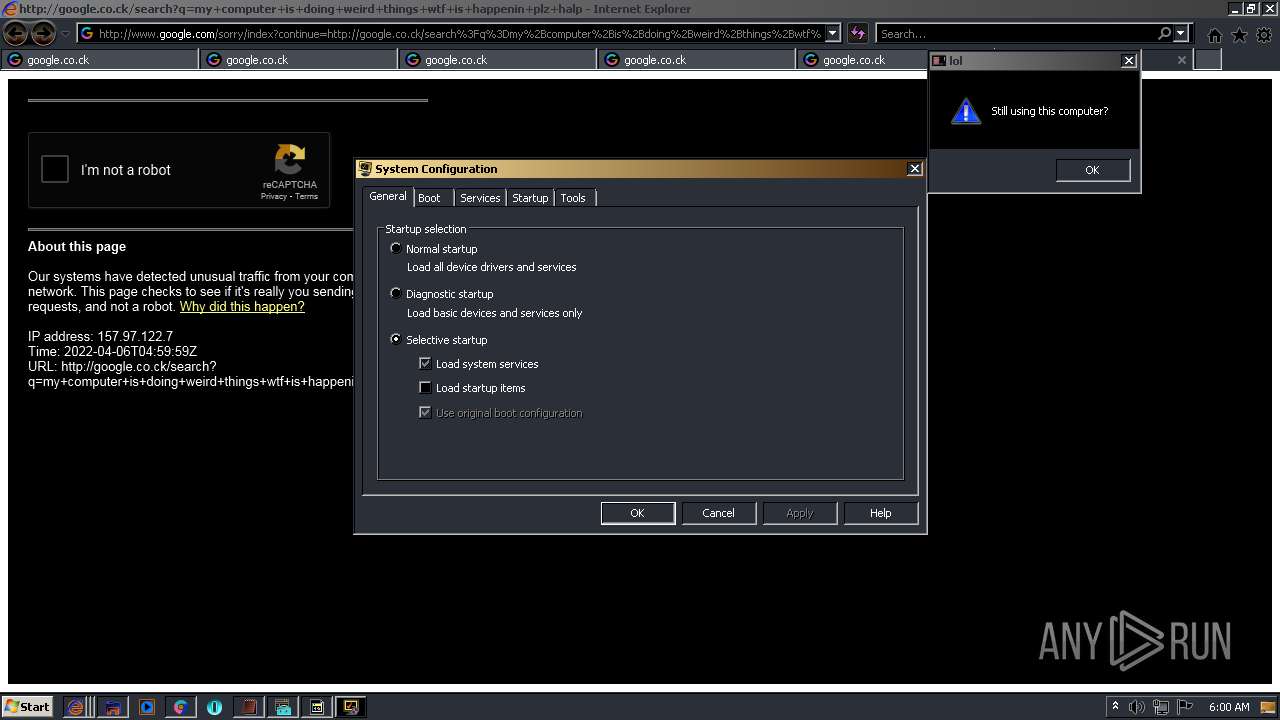This screenshot has height=720, width=1280.
Task: Click the "About this page" heading
Action: (77, 247)
